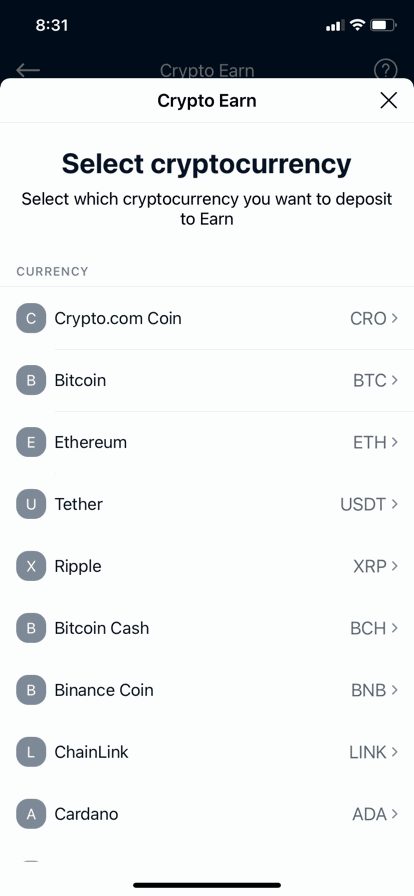This screenshot has height=896, width=414.
Task: Go back using the arrow icon
Action: [28, 70]
